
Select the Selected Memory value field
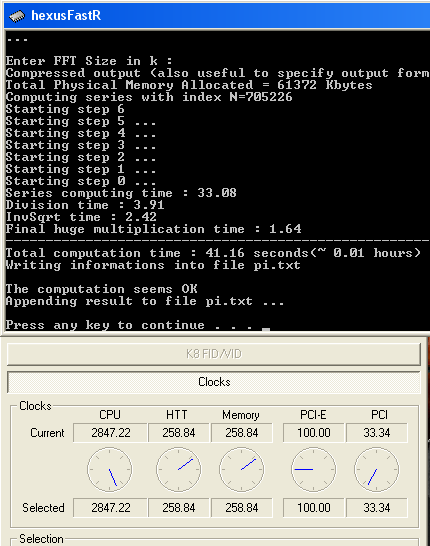(242, 508)
